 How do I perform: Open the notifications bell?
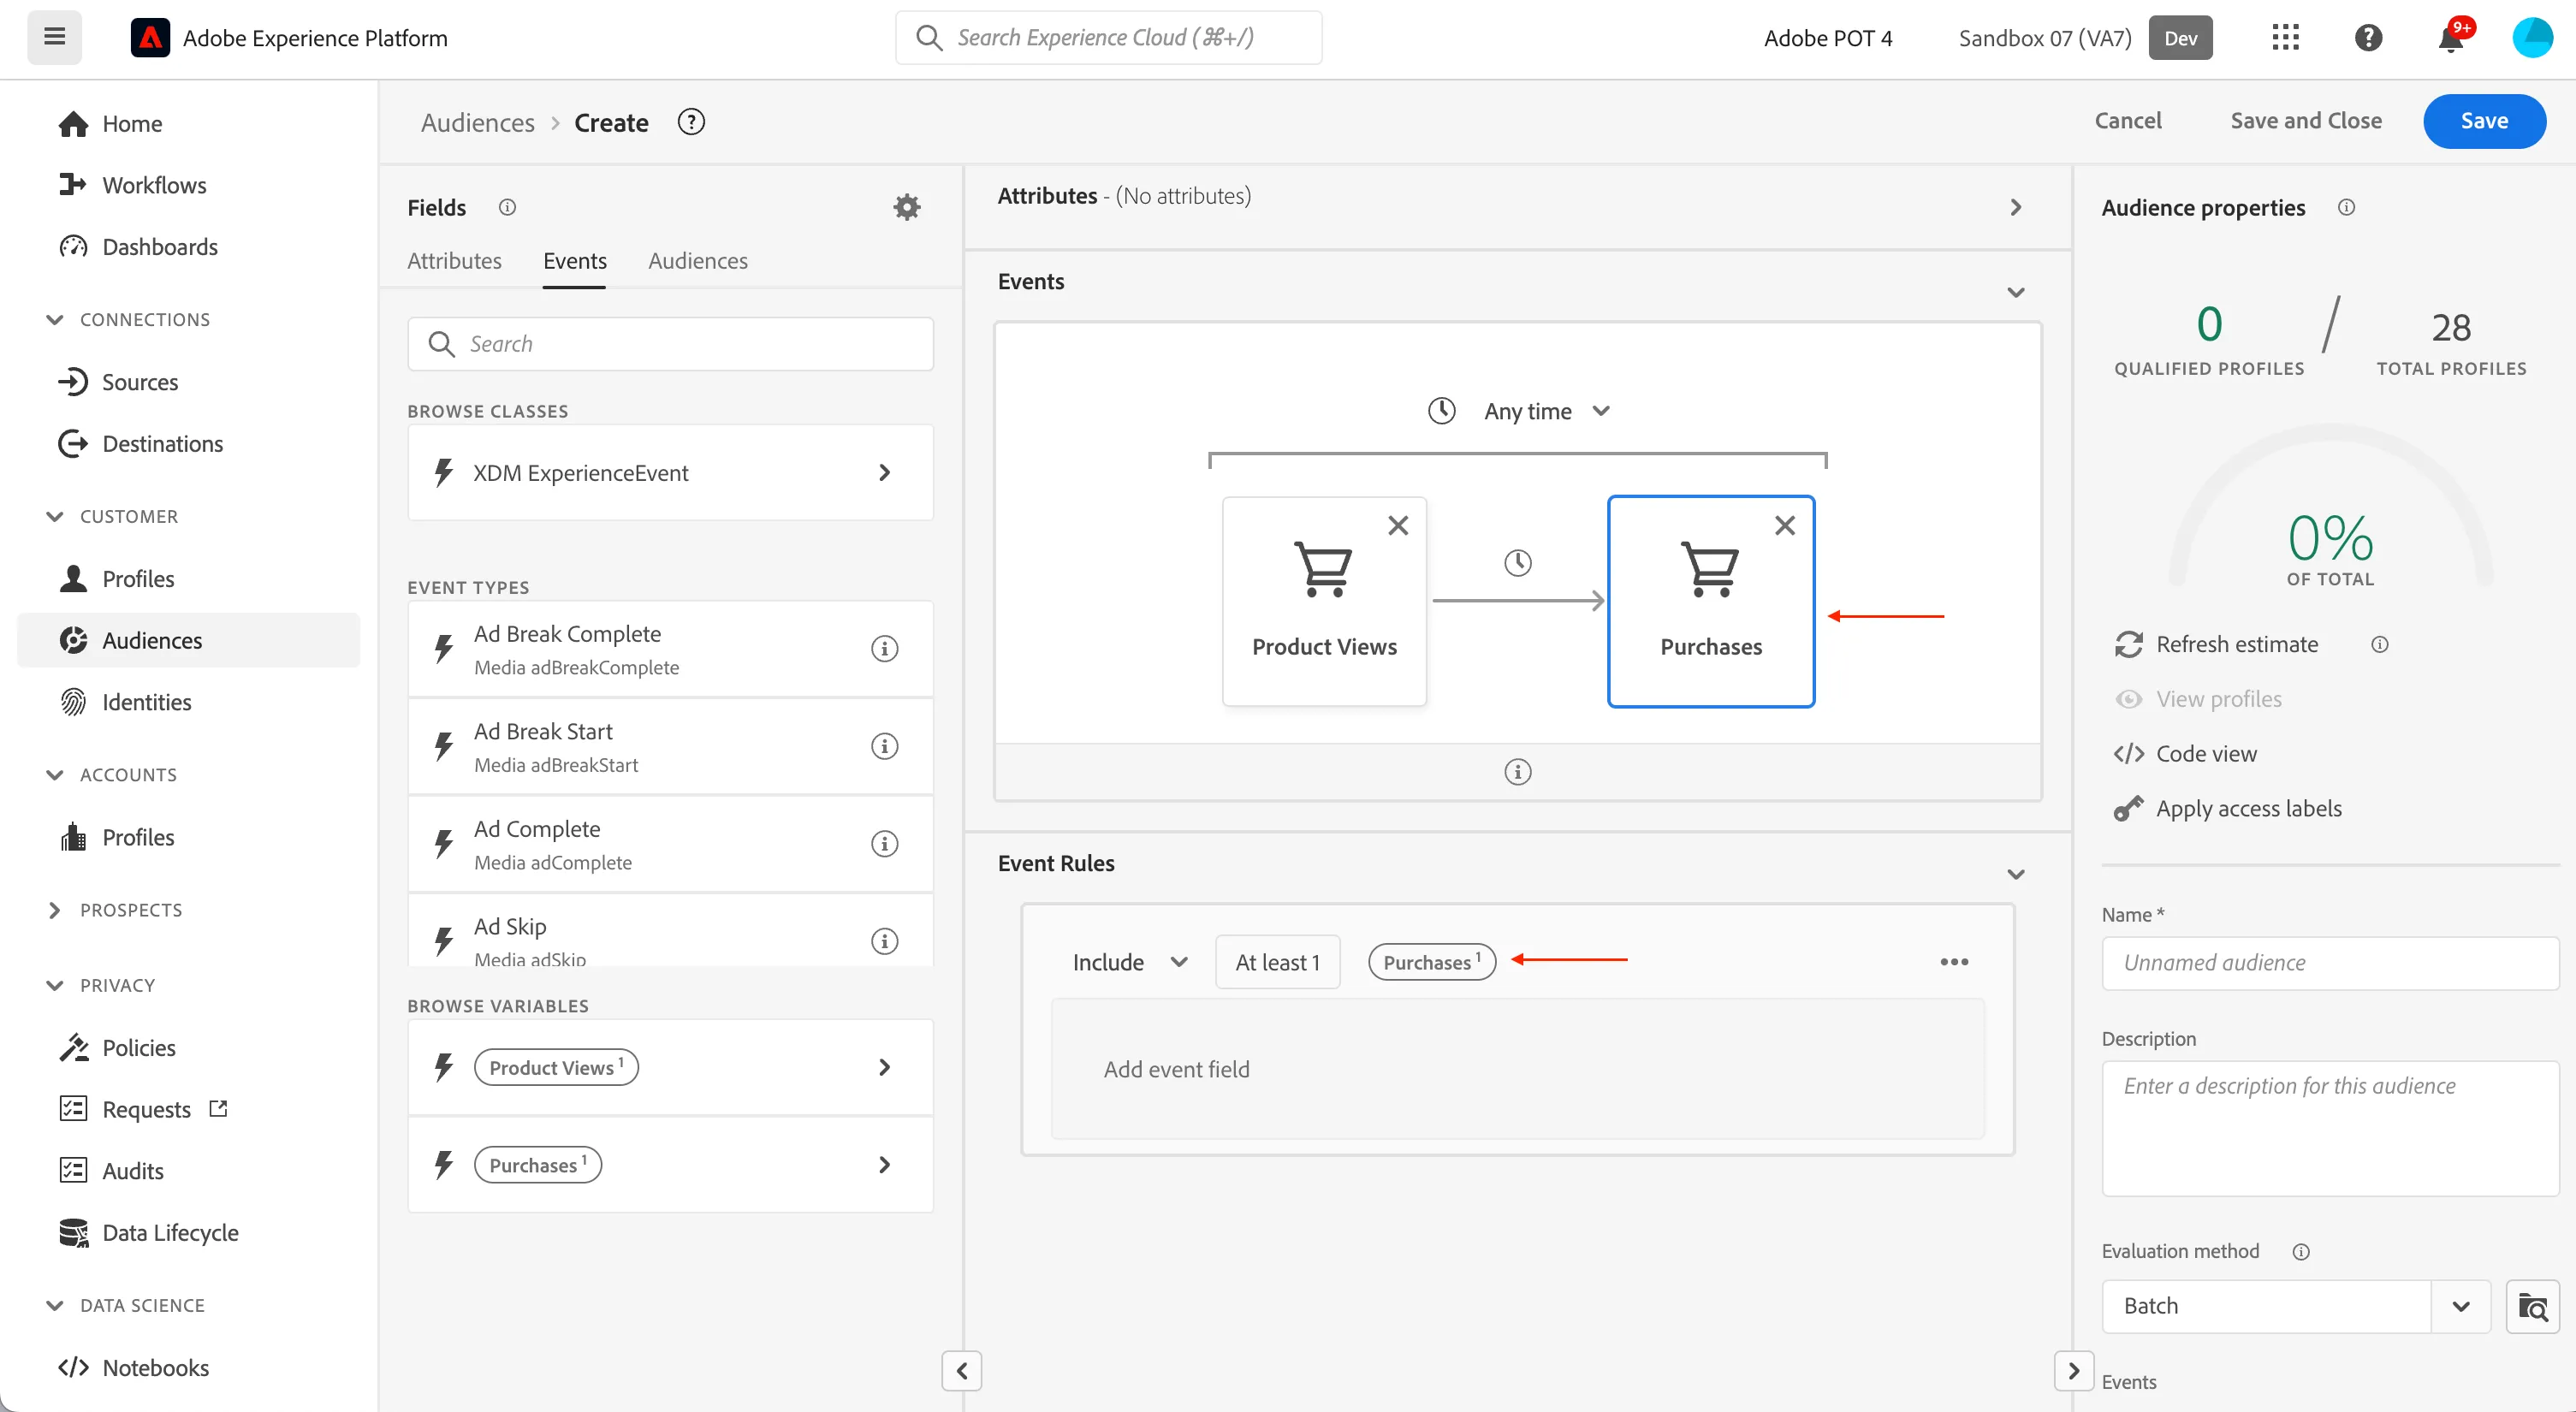click(2451, 38)
